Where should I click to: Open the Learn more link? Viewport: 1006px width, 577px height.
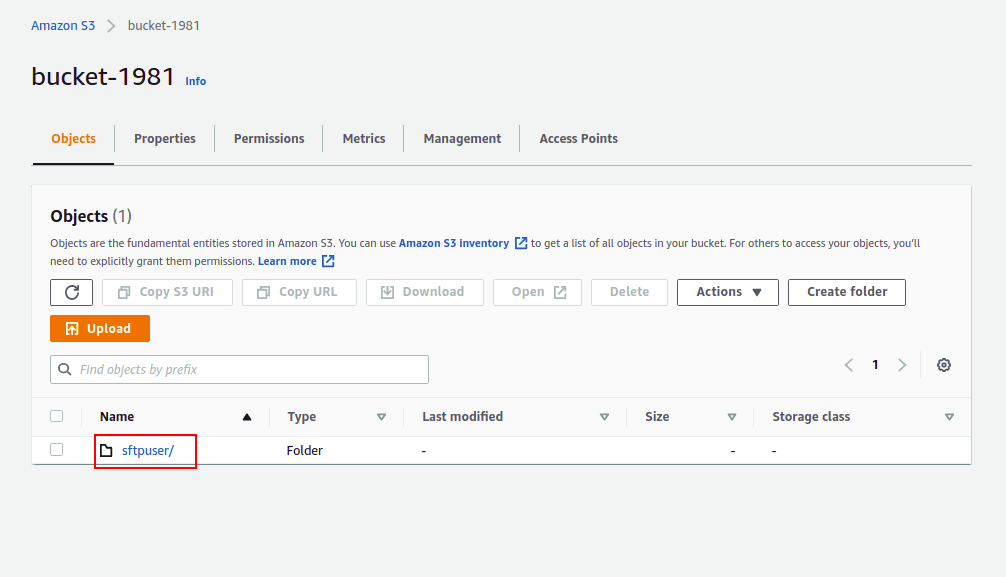(x=287, y=261)
